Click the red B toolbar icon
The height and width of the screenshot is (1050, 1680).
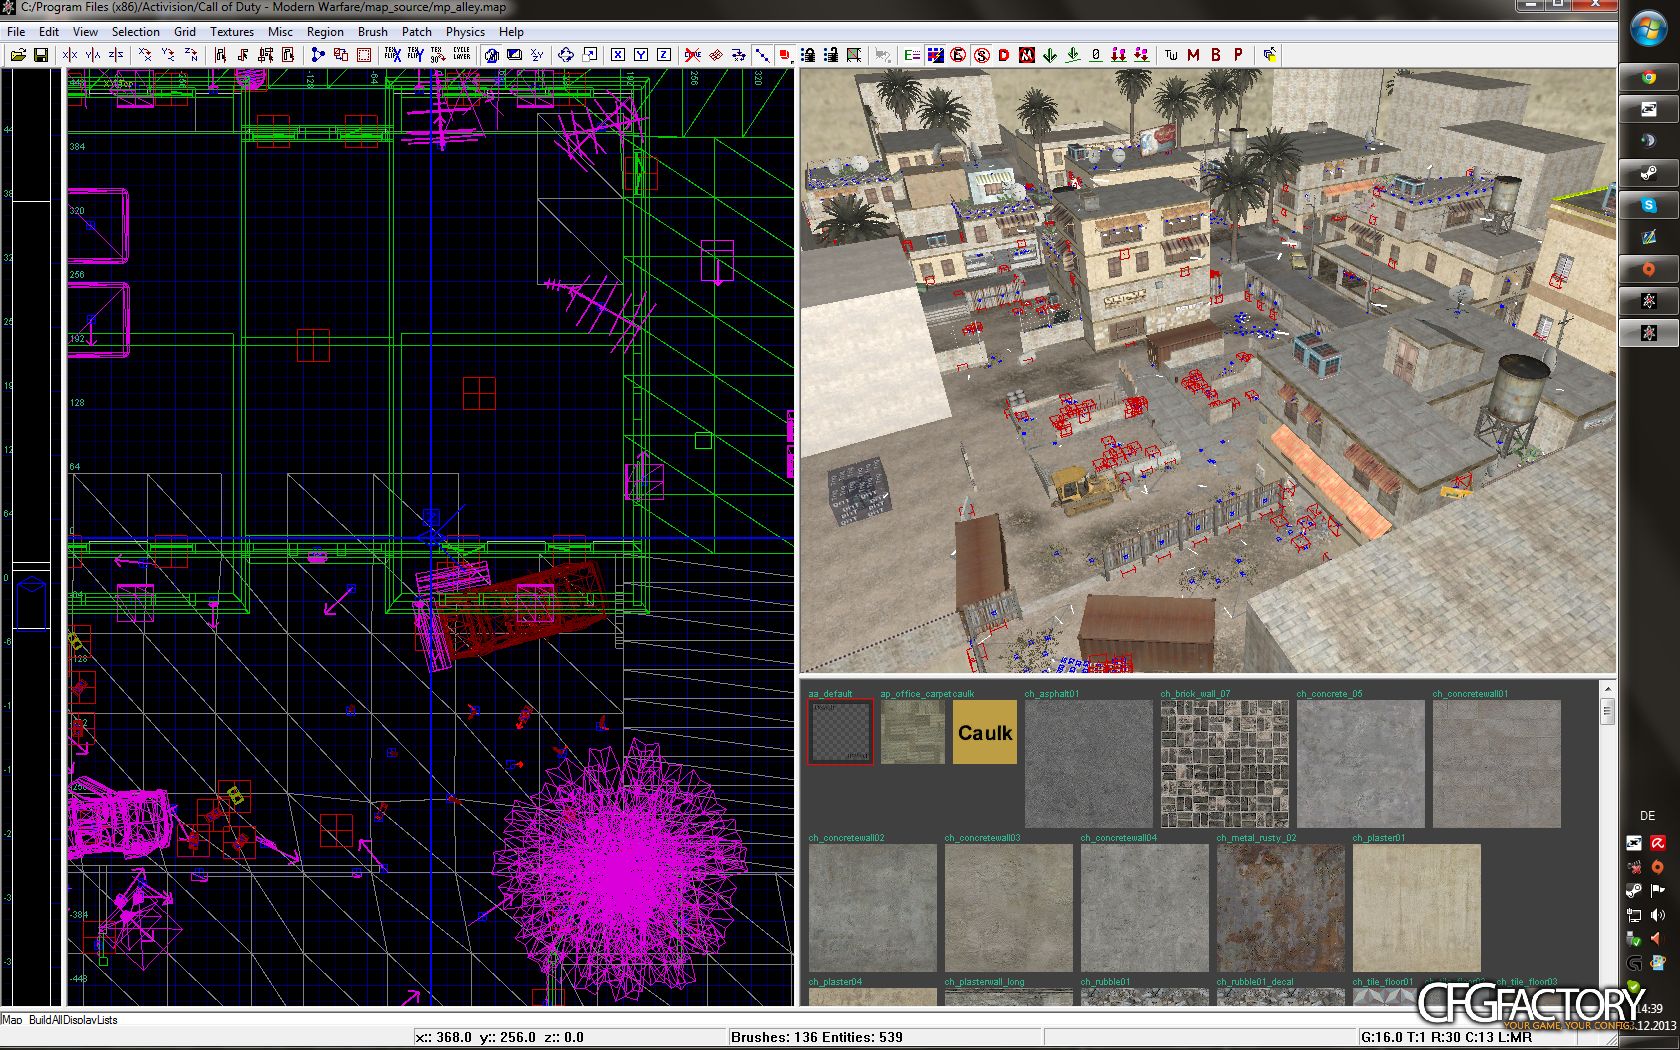point(1216,55)
